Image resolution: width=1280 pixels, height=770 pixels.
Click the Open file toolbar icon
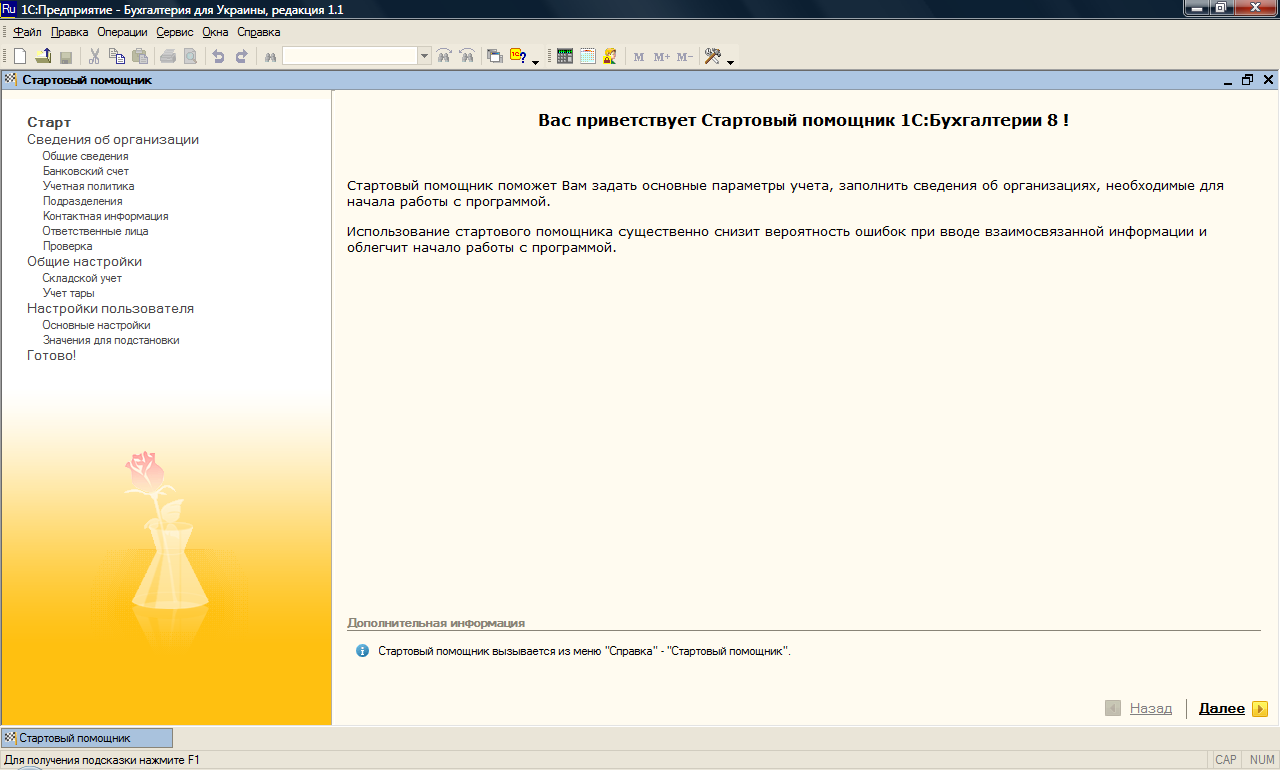pos(43,56)
